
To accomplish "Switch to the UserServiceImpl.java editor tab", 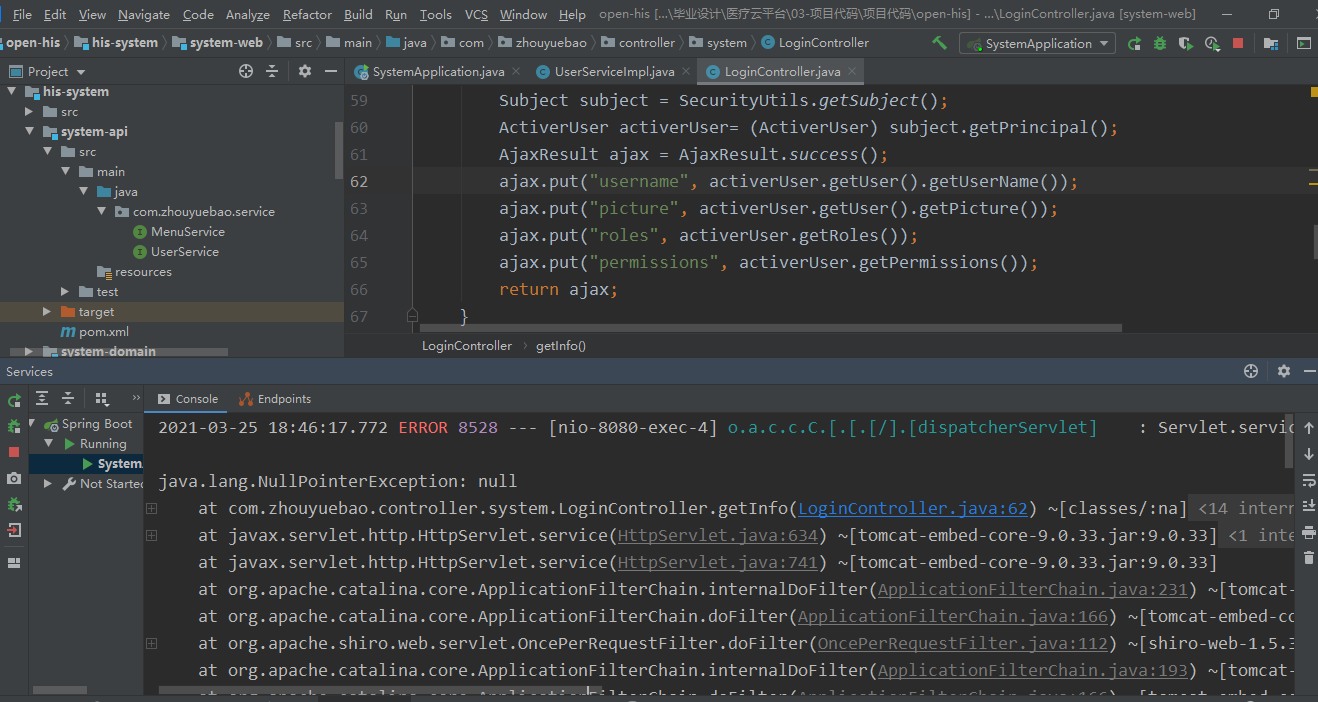I will 614,72.
